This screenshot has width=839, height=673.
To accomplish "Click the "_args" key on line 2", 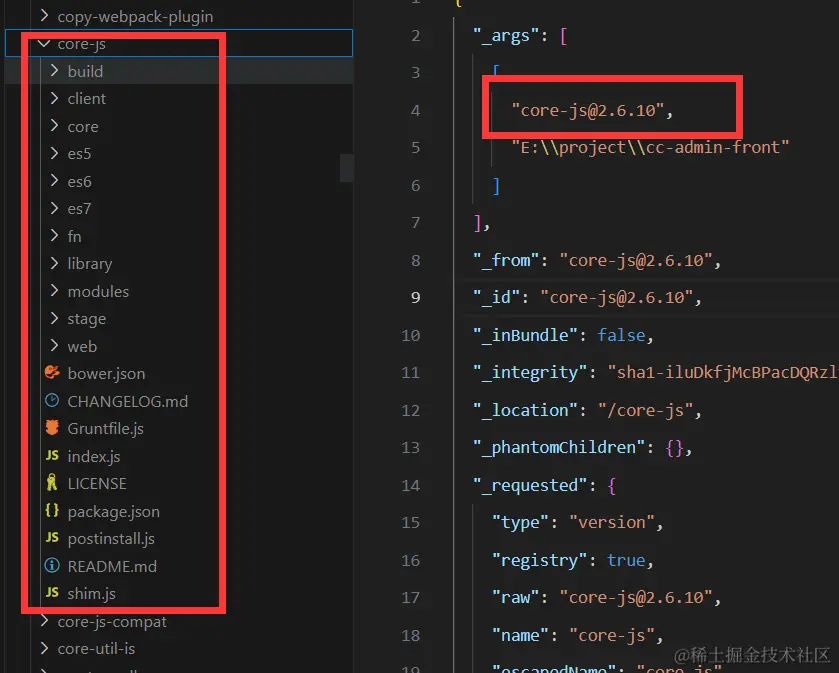I will pos(506,36).
